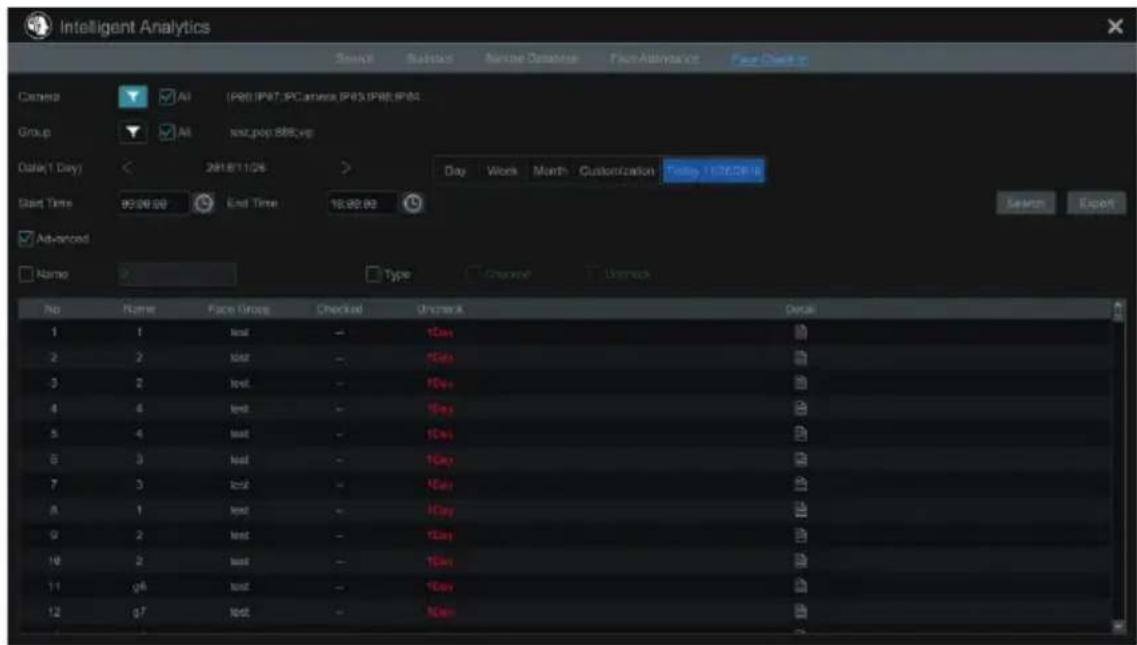Uncheck the Group All checkbox
Image resolution: width=1137 pixels, height=645 pixels.
[x=167, y=132]
